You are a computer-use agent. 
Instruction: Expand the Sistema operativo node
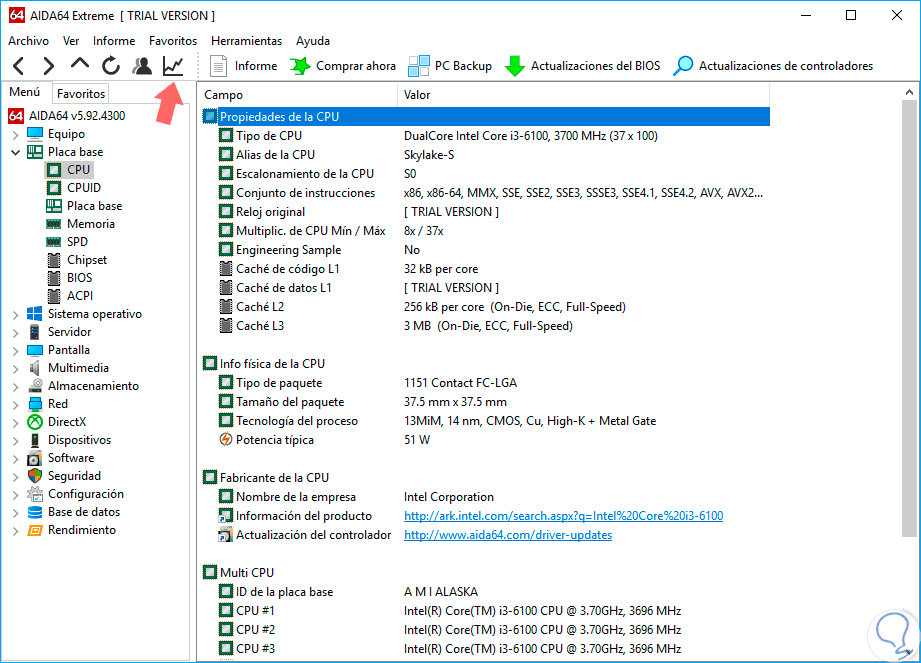coord(15,315)
